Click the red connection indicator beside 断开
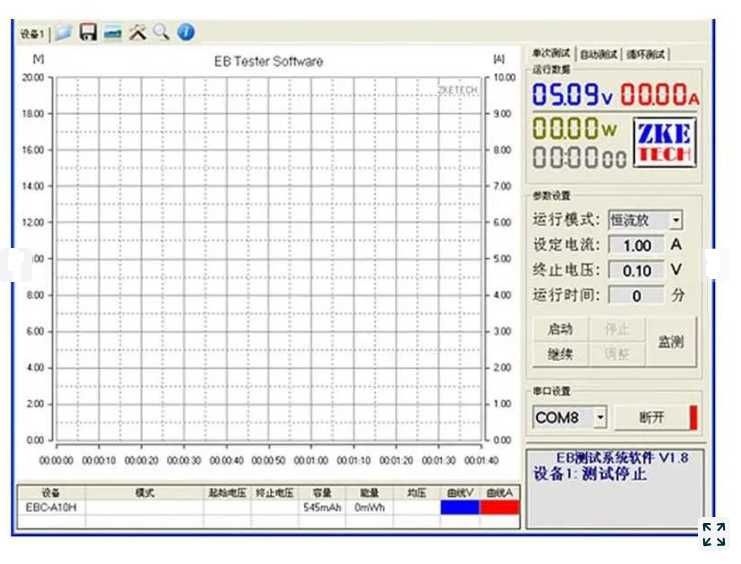This screenshot has height=564, width=741. [693, 417]
